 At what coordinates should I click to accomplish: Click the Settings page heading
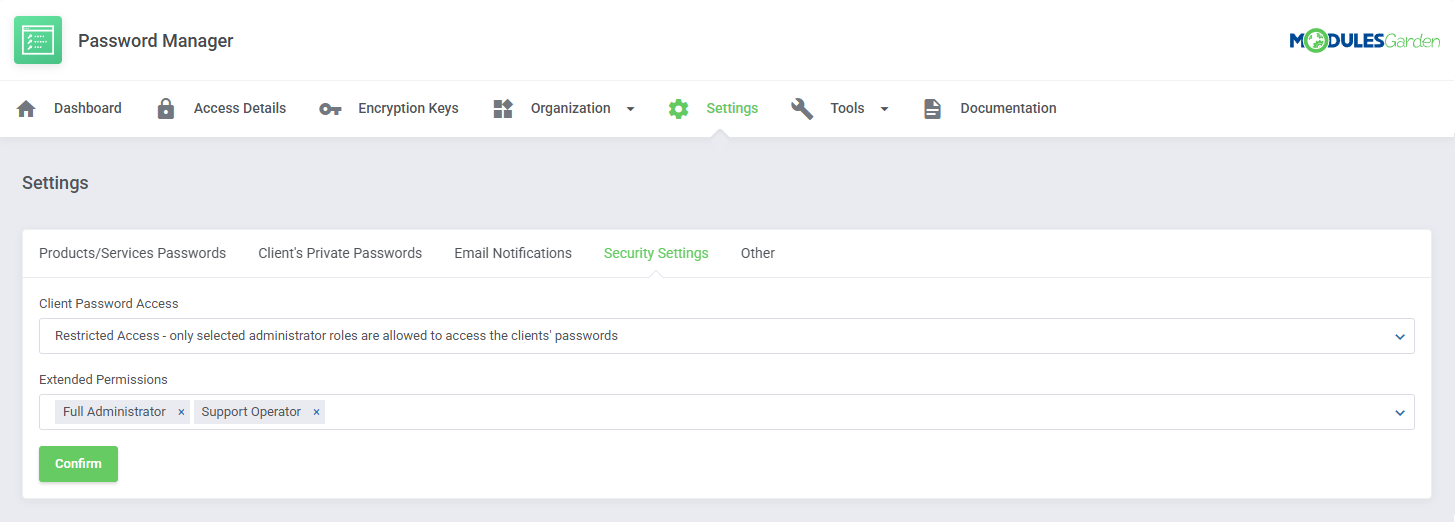[x=55, y=183]
